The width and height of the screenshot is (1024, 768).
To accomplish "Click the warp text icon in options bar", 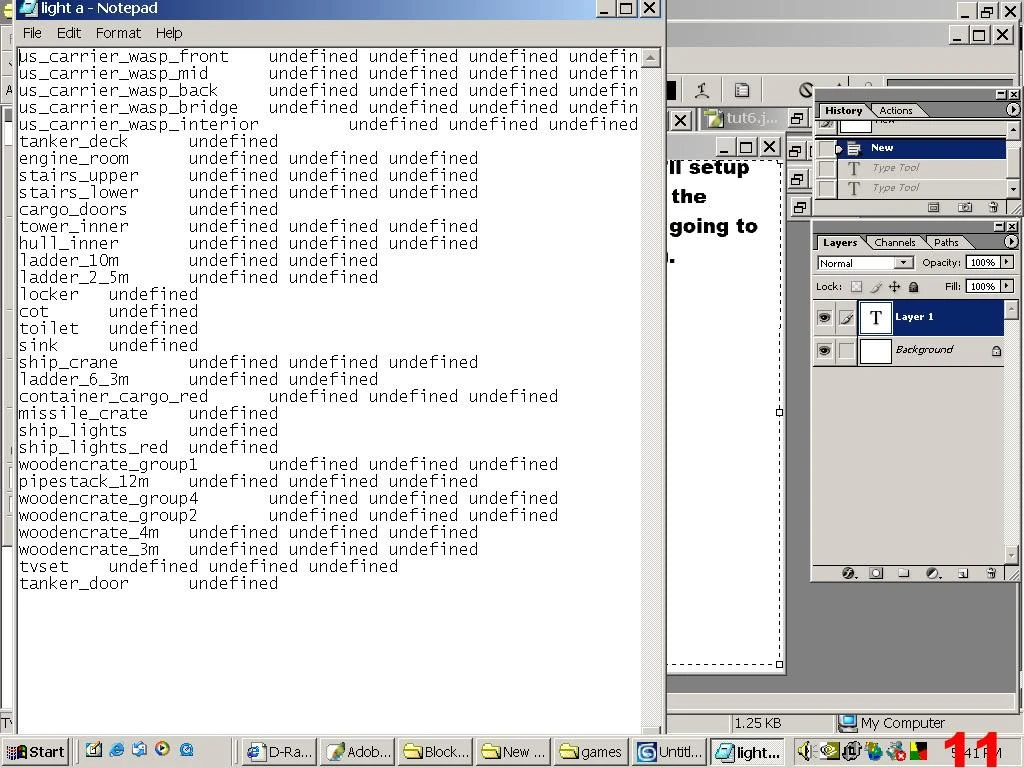I will (x=702, y=90).
